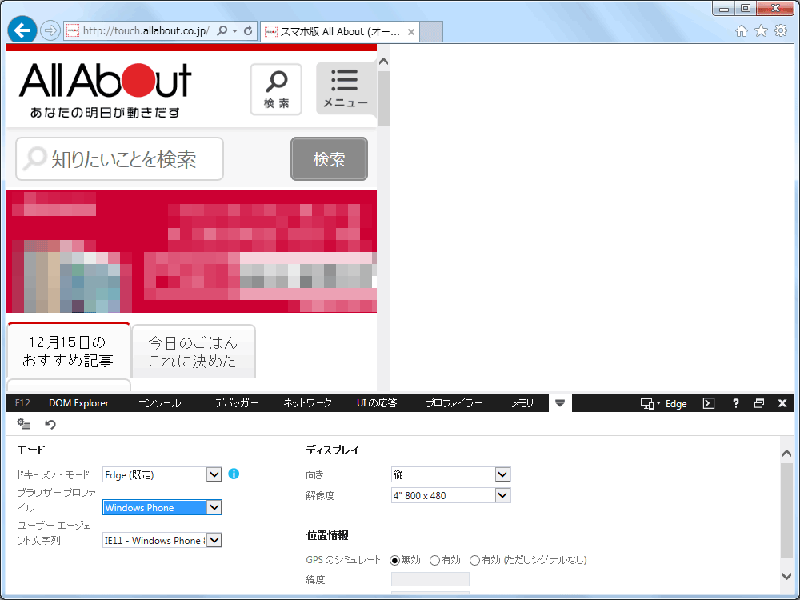Open the IE settings gear icon
800x600 pixels.
(780, 31)
